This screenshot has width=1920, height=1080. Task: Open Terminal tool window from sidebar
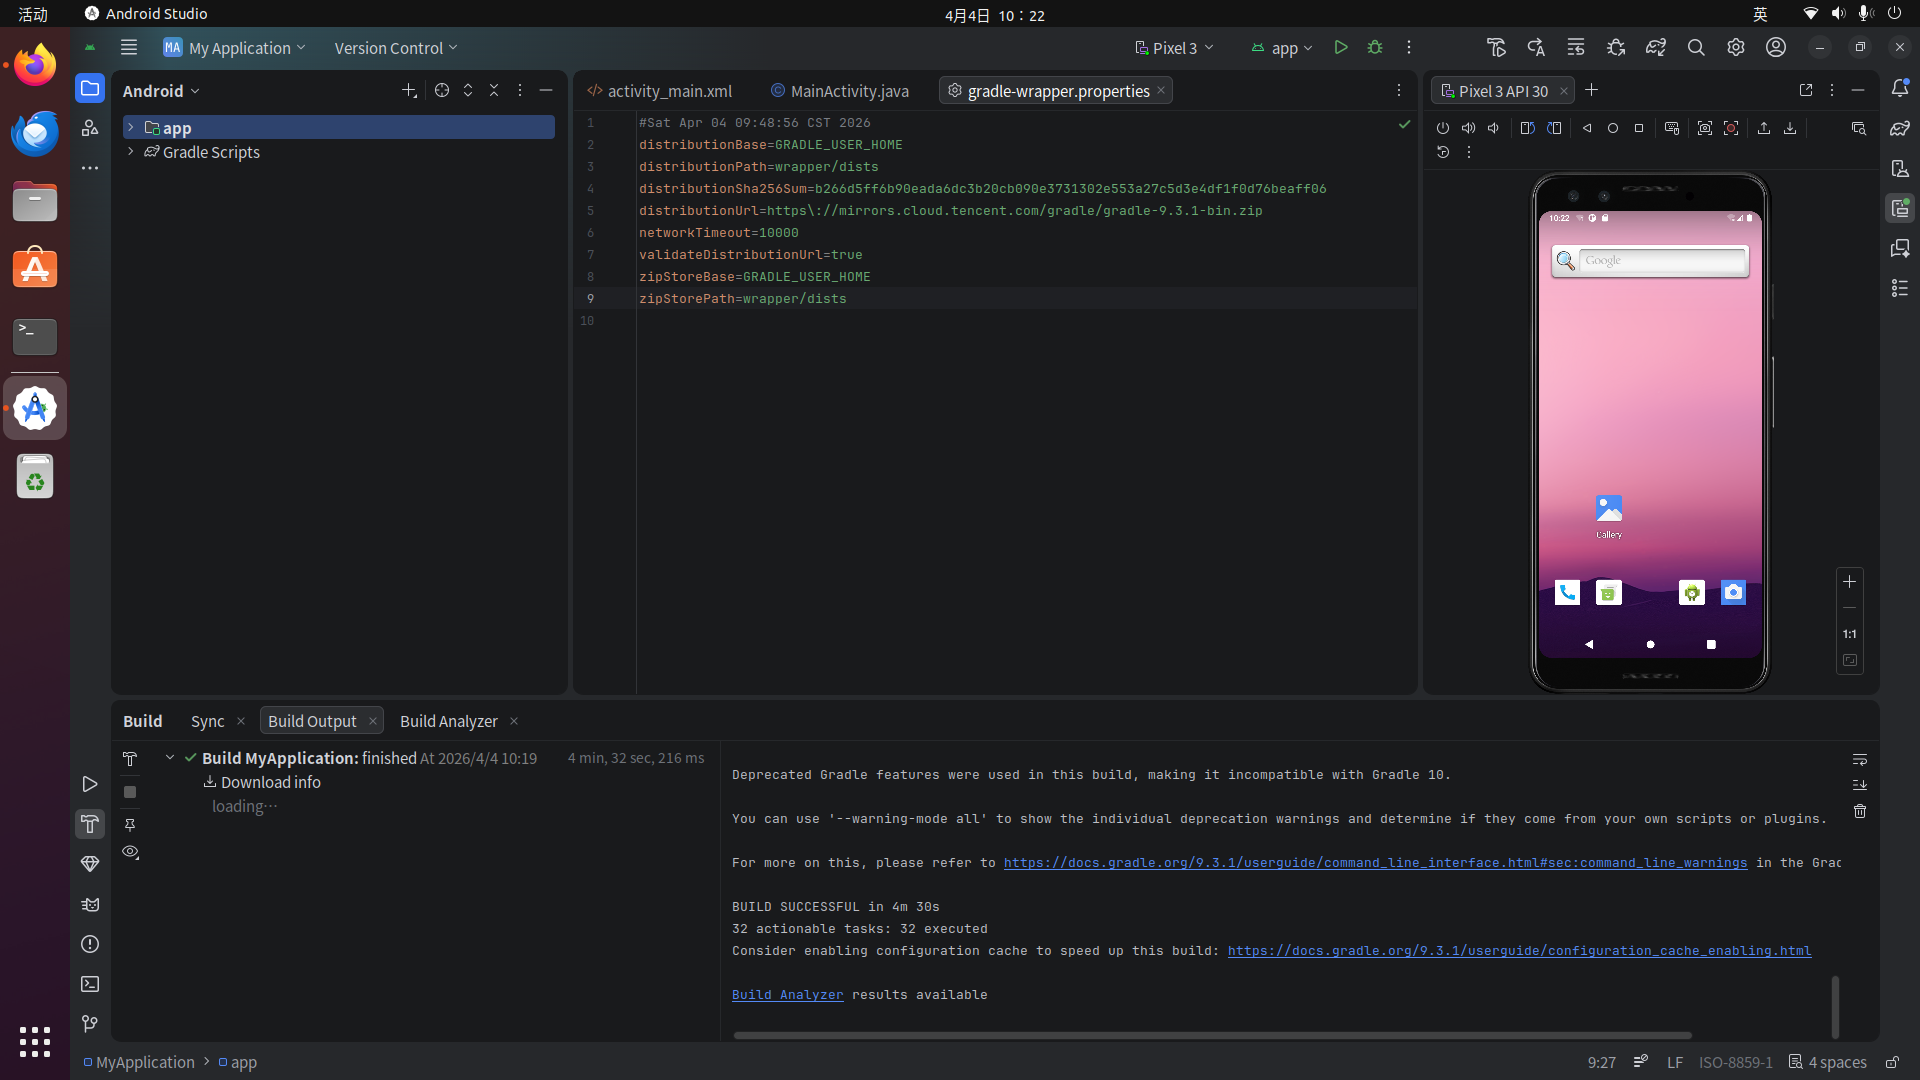click(x=90, y=984)
